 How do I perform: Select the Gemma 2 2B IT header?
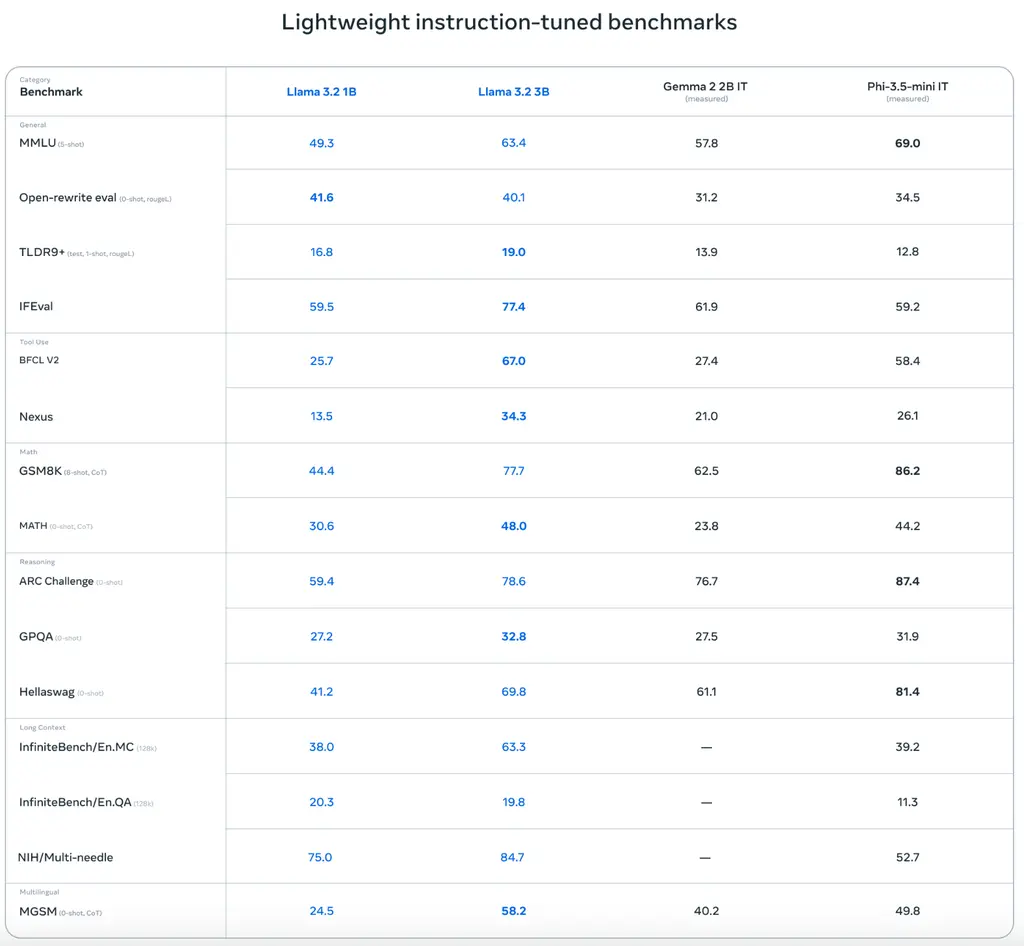coord(705,91)
